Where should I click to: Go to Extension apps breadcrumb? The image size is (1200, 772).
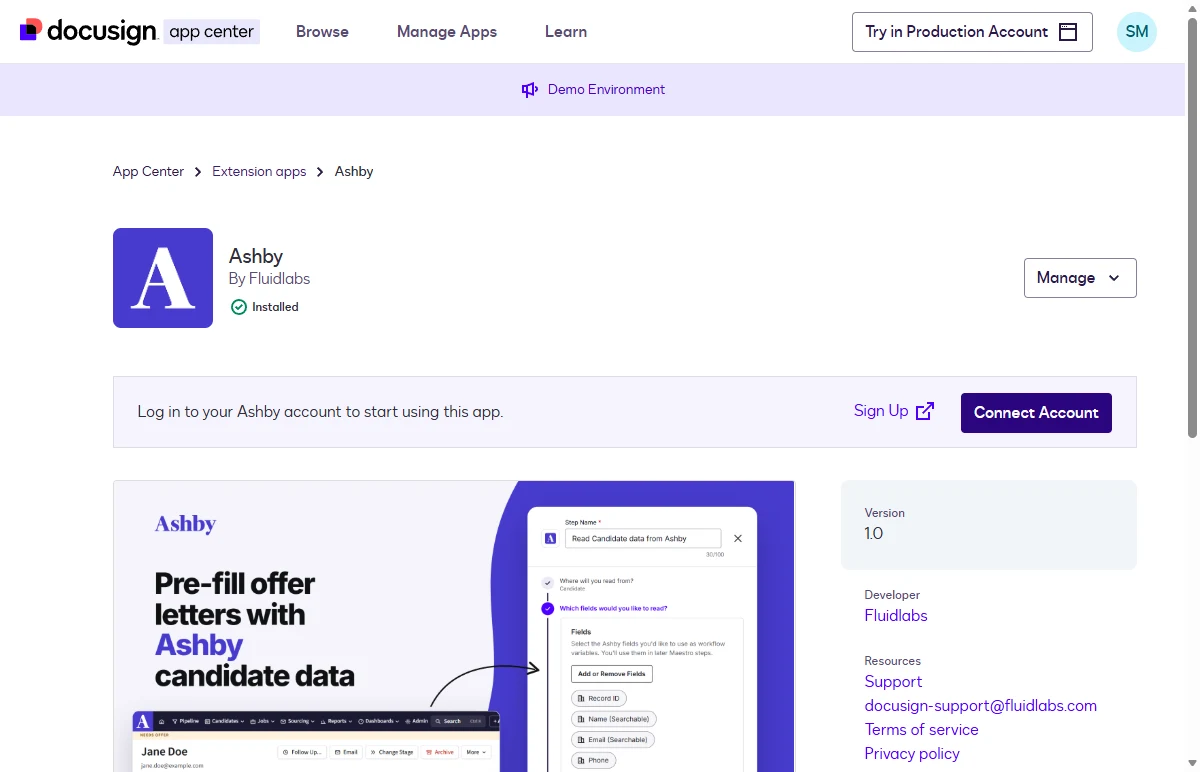[259, 172]
